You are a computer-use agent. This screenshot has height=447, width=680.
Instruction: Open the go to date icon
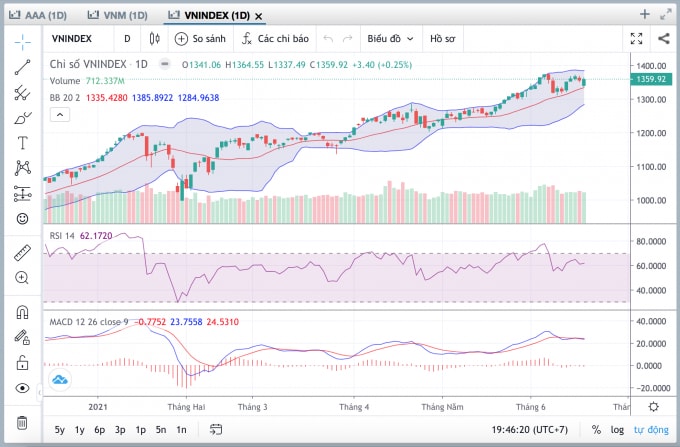216,429
